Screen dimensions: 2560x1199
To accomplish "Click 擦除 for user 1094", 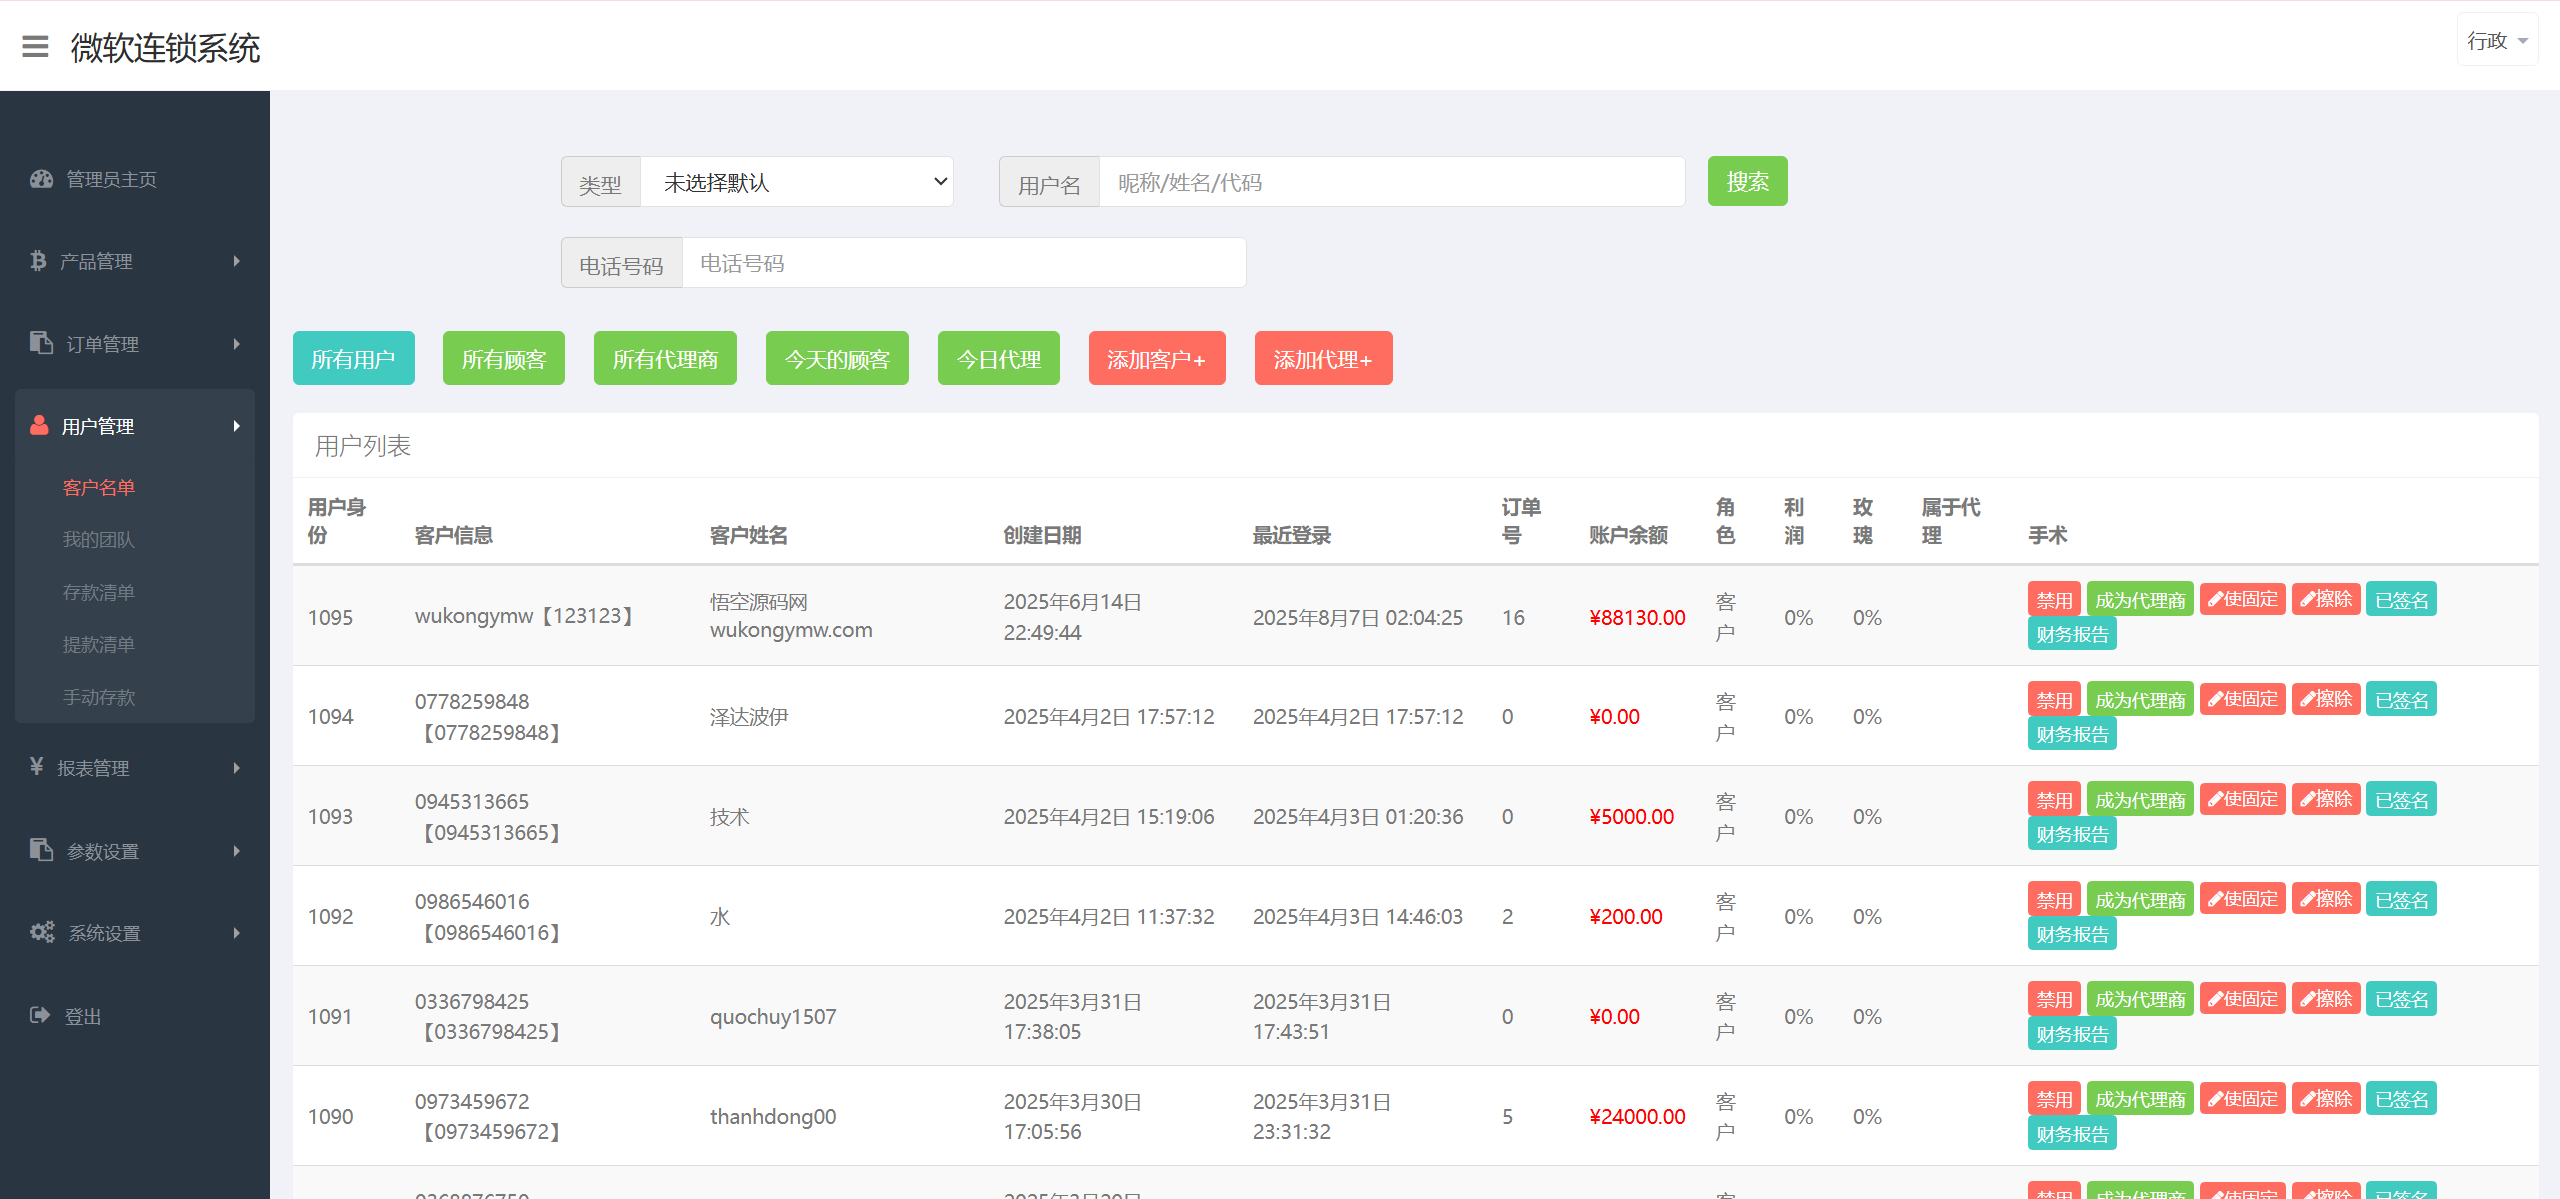I will (x=2326, y=699).
